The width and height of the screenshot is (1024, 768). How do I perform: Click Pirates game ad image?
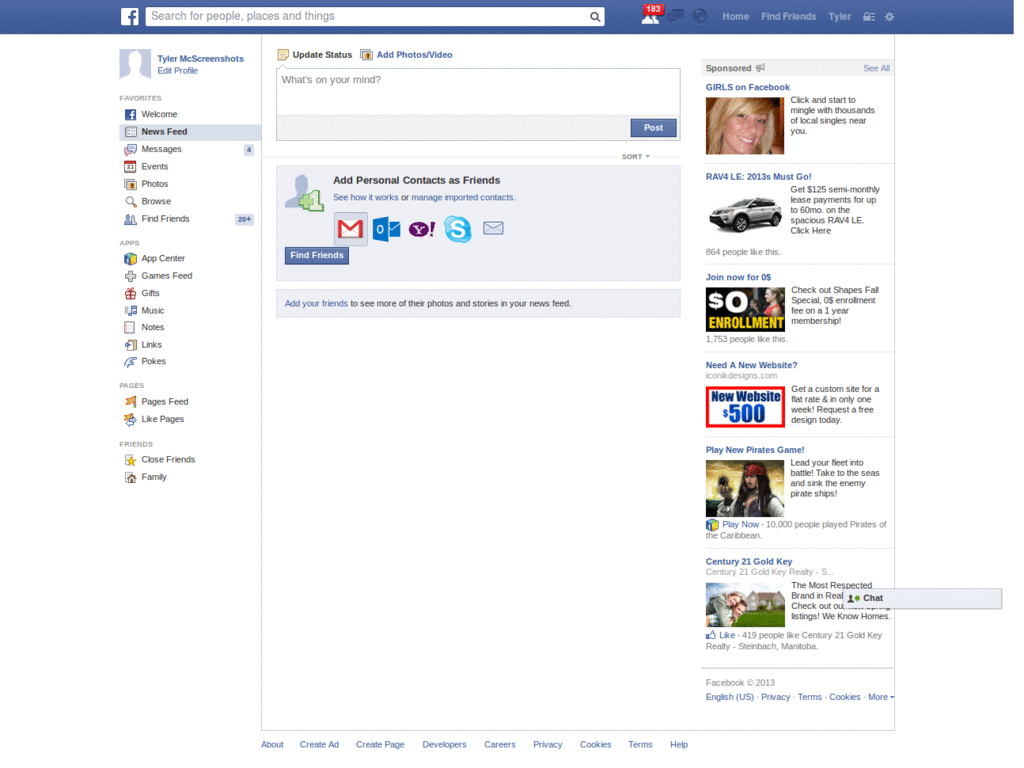(744, 488)
